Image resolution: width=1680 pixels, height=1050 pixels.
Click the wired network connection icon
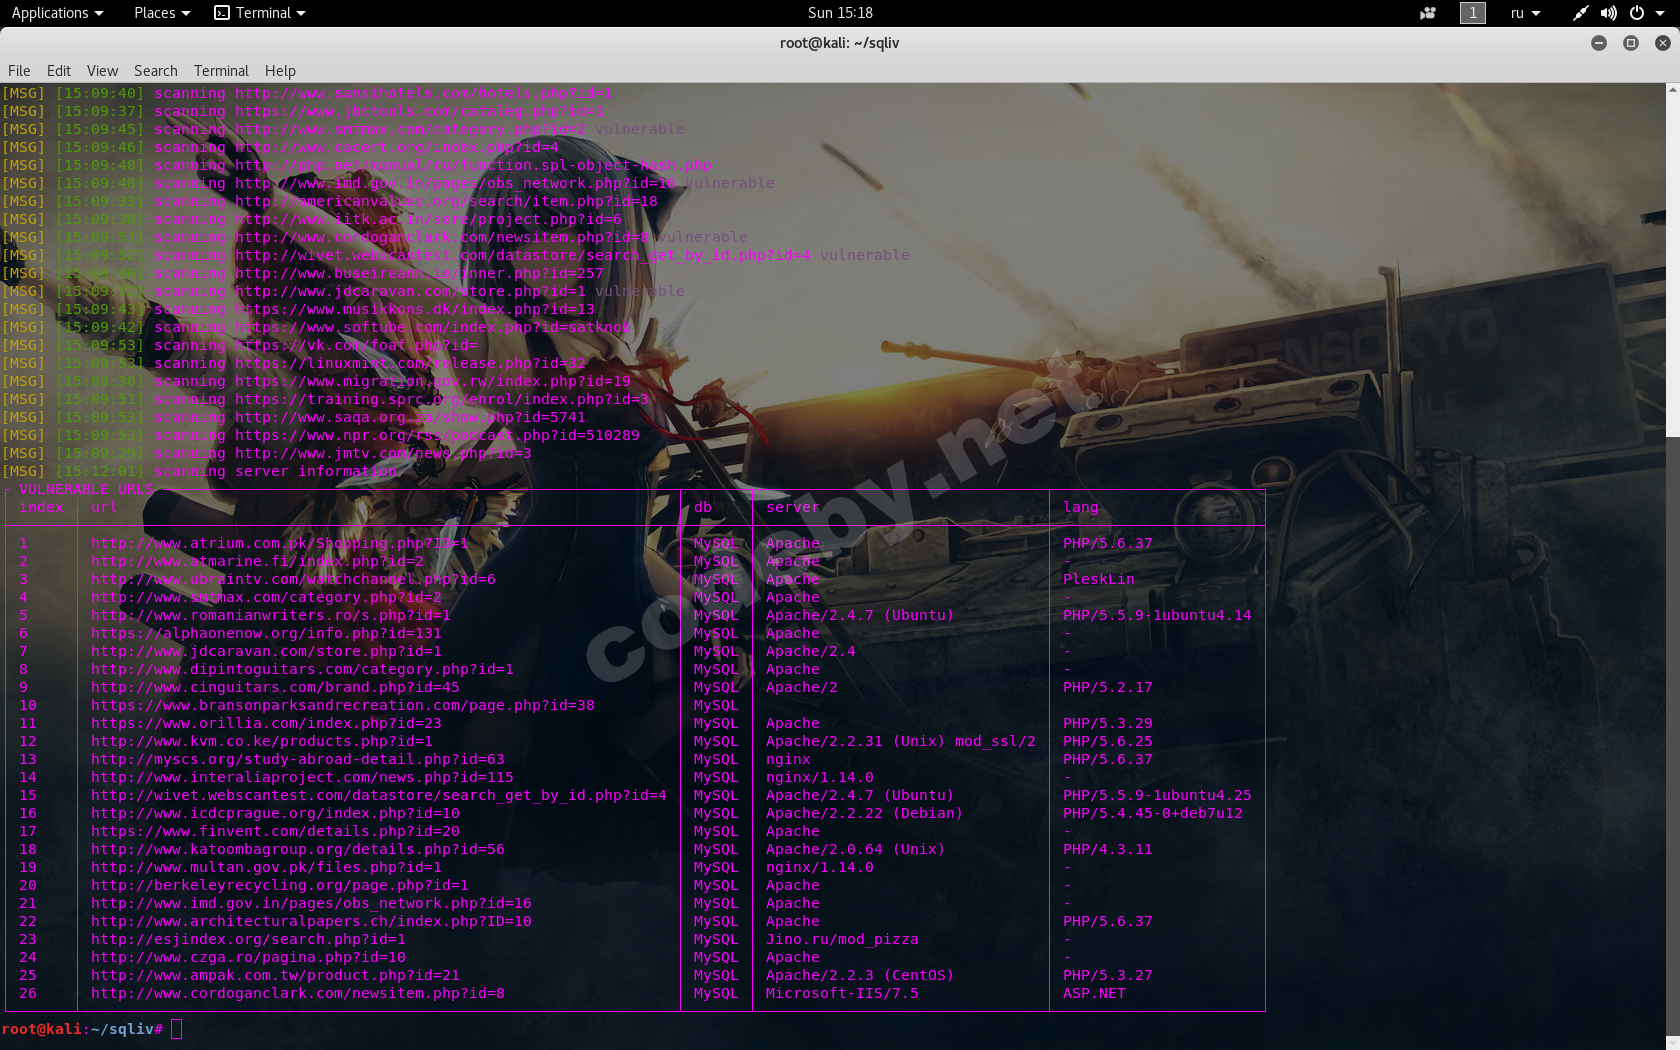click(x=1580, y=13)
